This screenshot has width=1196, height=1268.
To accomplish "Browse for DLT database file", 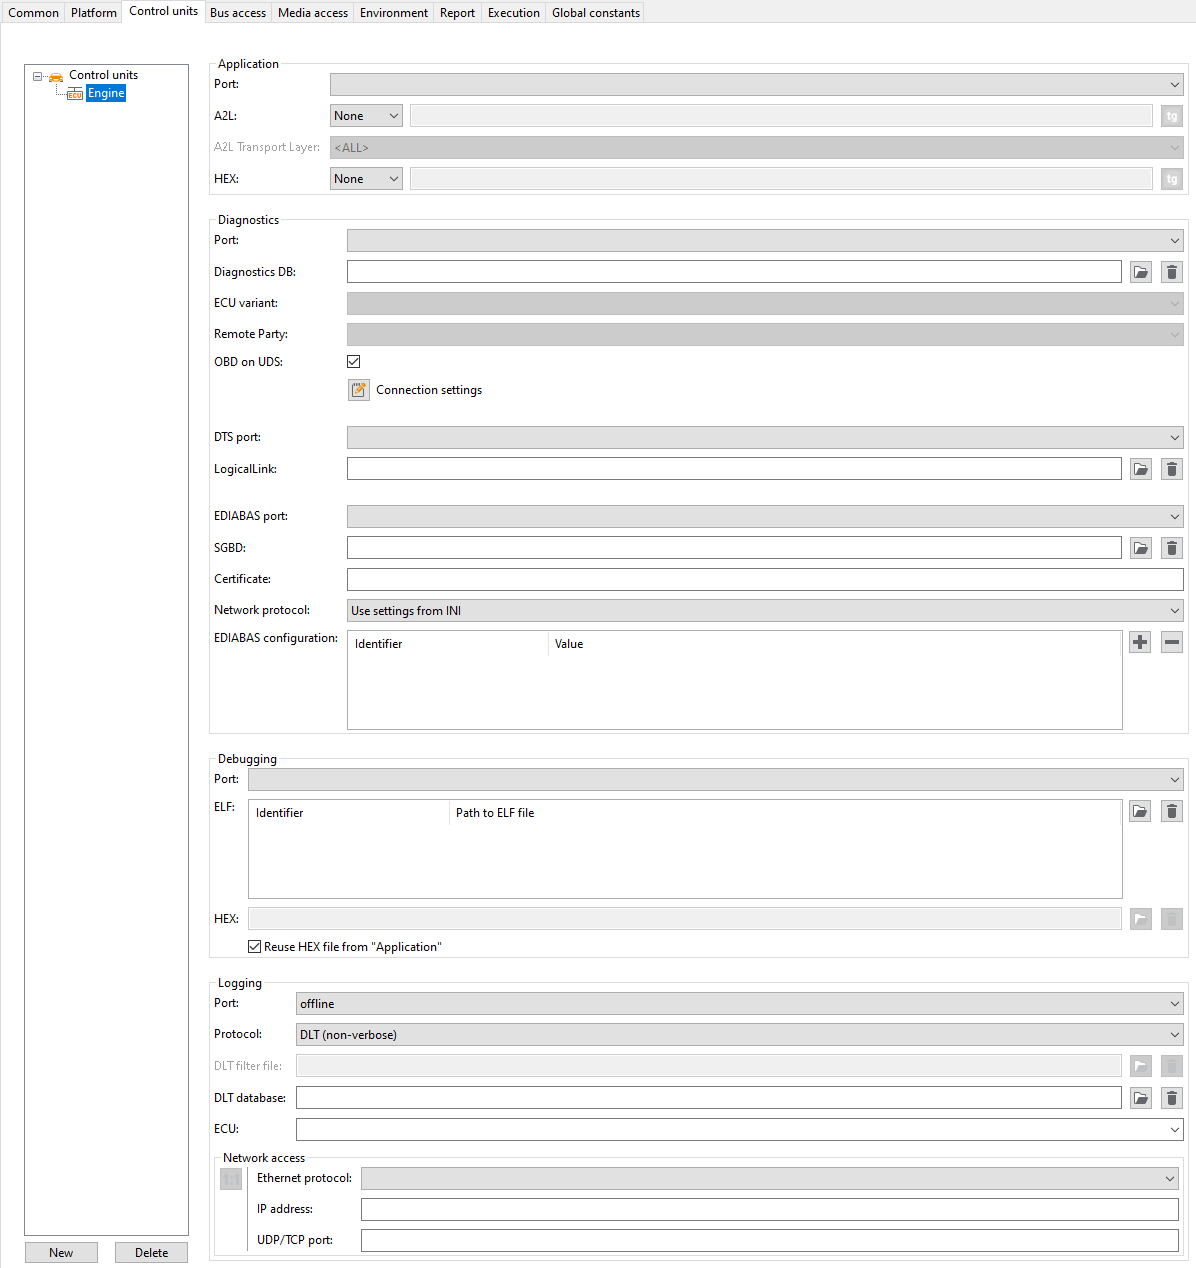I will 1141,1098.
